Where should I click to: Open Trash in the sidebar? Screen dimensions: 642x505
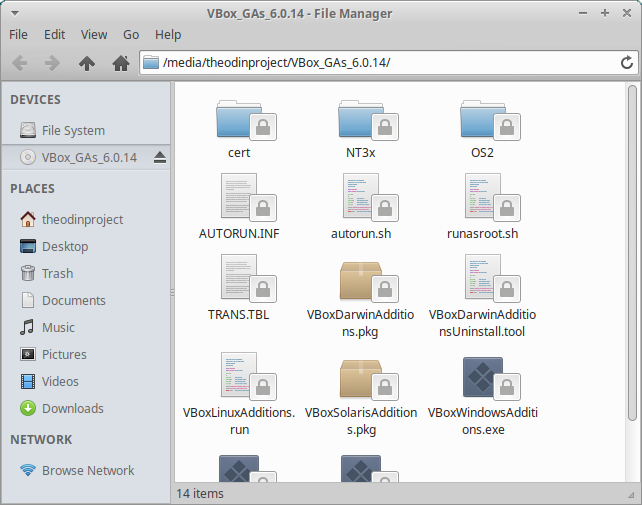[57, 273]
